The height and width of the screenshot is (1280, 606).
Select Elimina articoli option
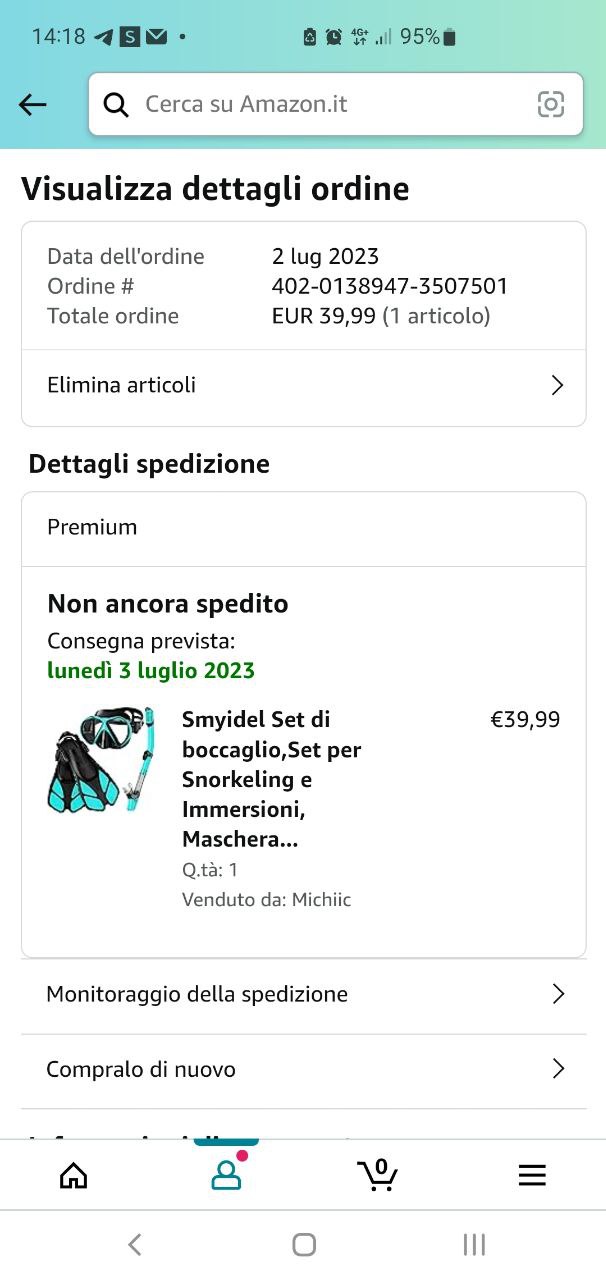pyautogui.click(x=122, y=385)
